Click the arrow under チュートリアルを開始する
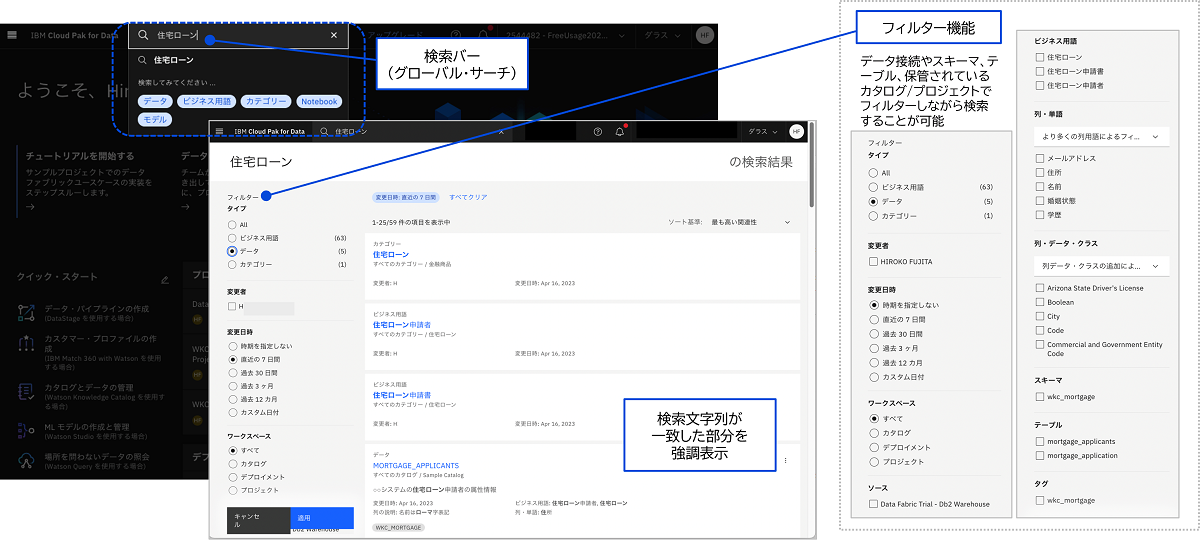The width and height of the screenshot is (1200, 540). pos(31,207)
